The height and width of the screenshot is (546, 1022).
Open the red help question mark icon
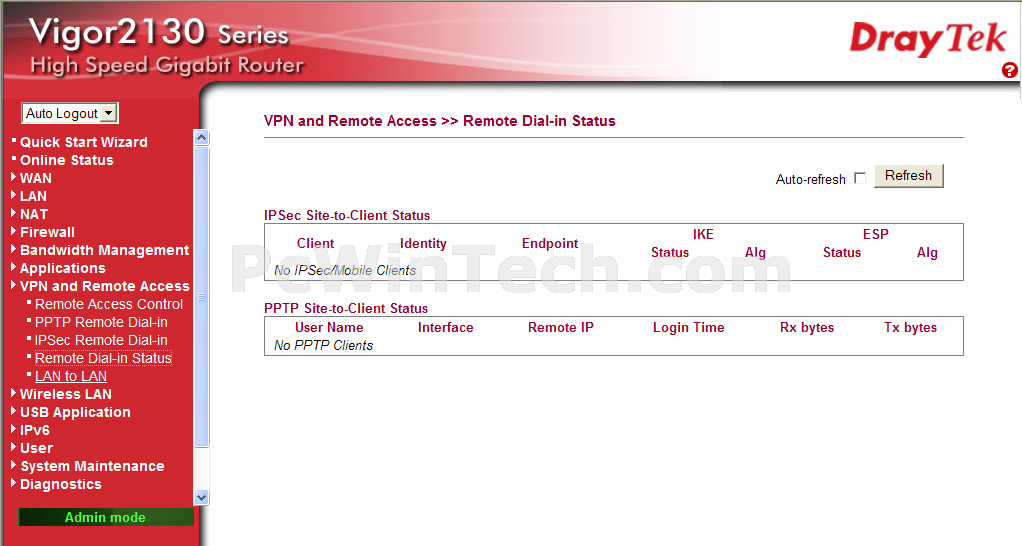pyautogui.click(x=1010, y=70)
